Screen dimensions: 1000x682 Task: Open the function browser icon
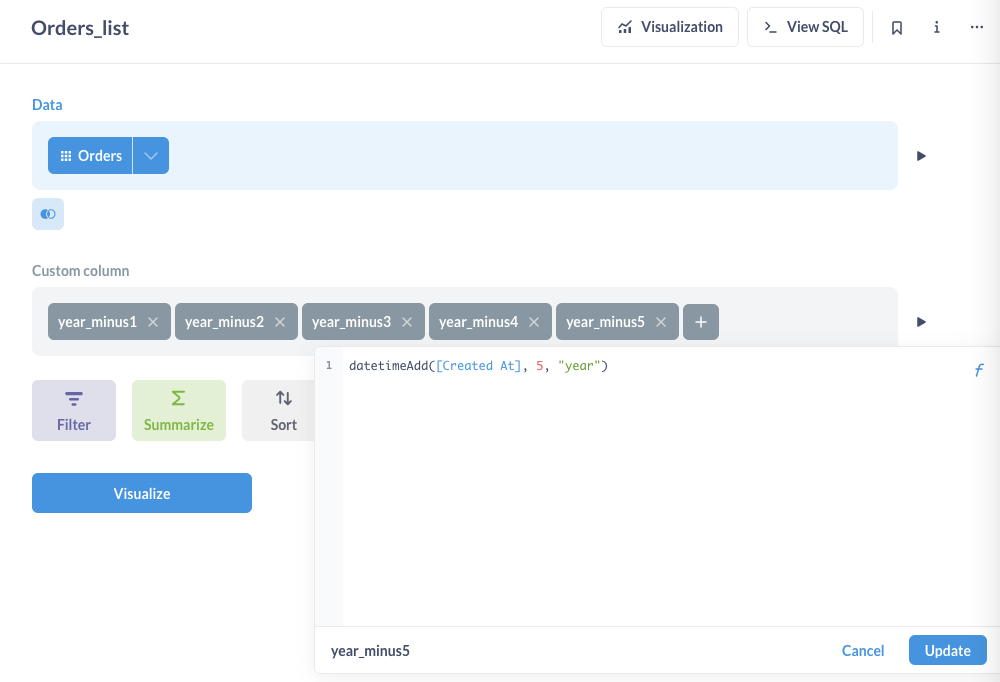point(978,370)
